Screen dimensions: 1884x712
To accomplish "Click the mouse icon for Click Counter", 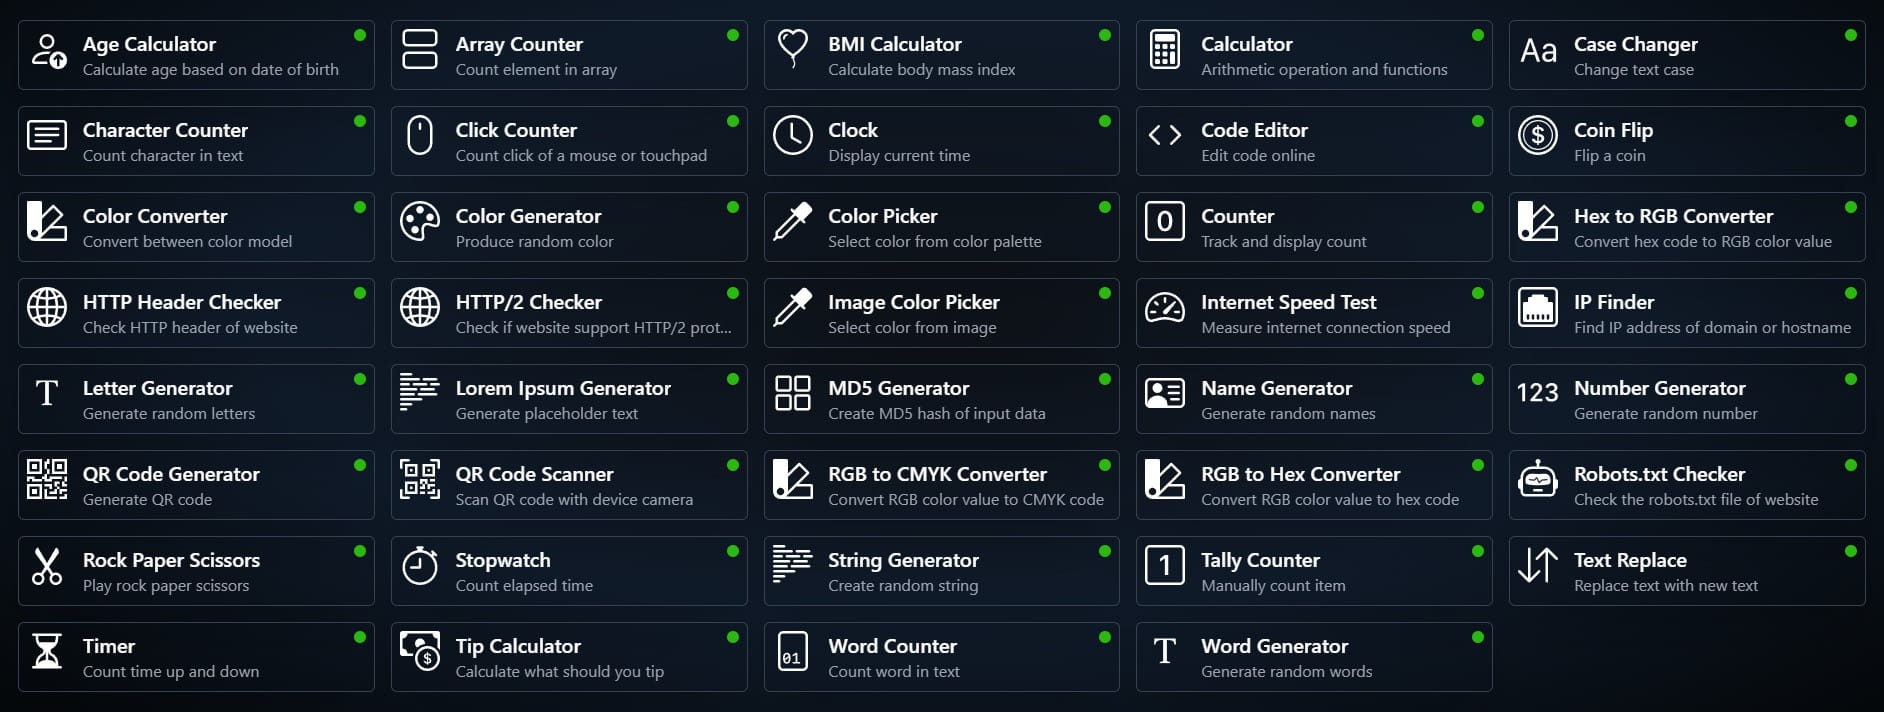I will click(419, 136).
